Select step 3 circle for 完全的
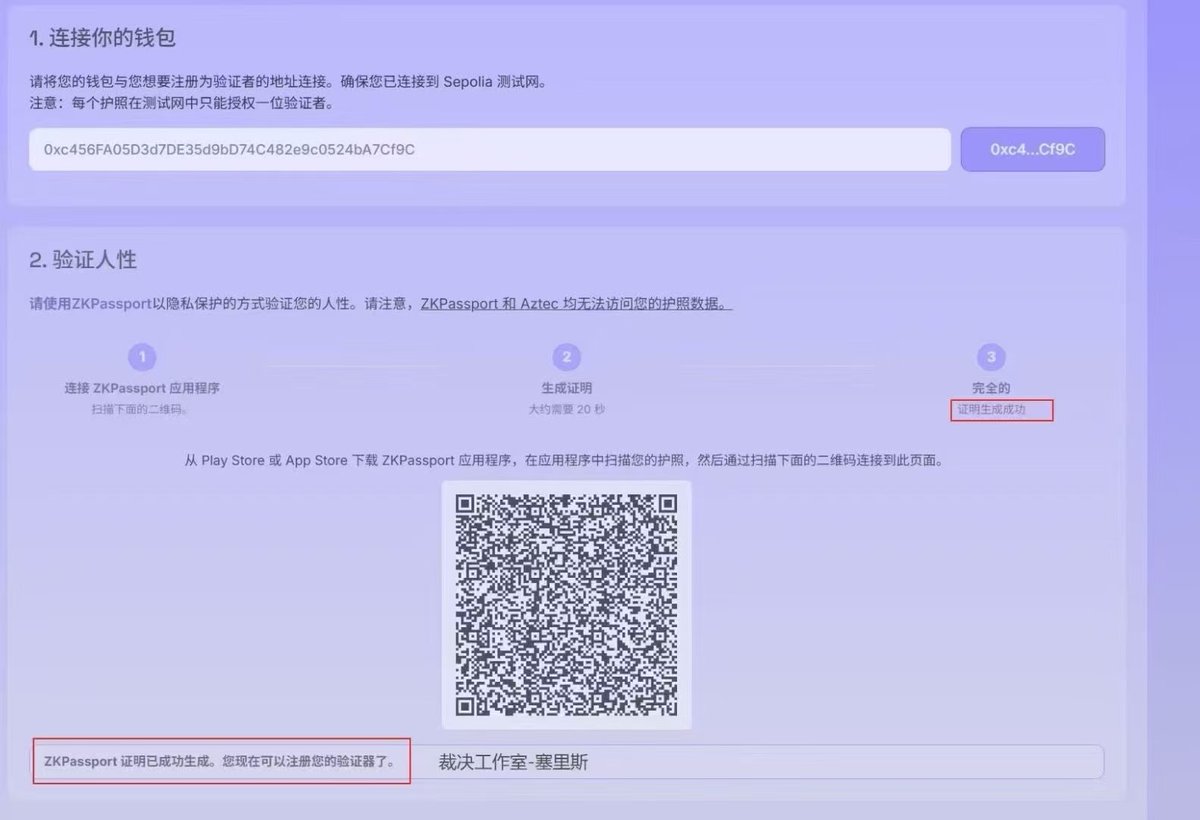The height and width of the screenshot is (820, 1200). coord(991,357)
